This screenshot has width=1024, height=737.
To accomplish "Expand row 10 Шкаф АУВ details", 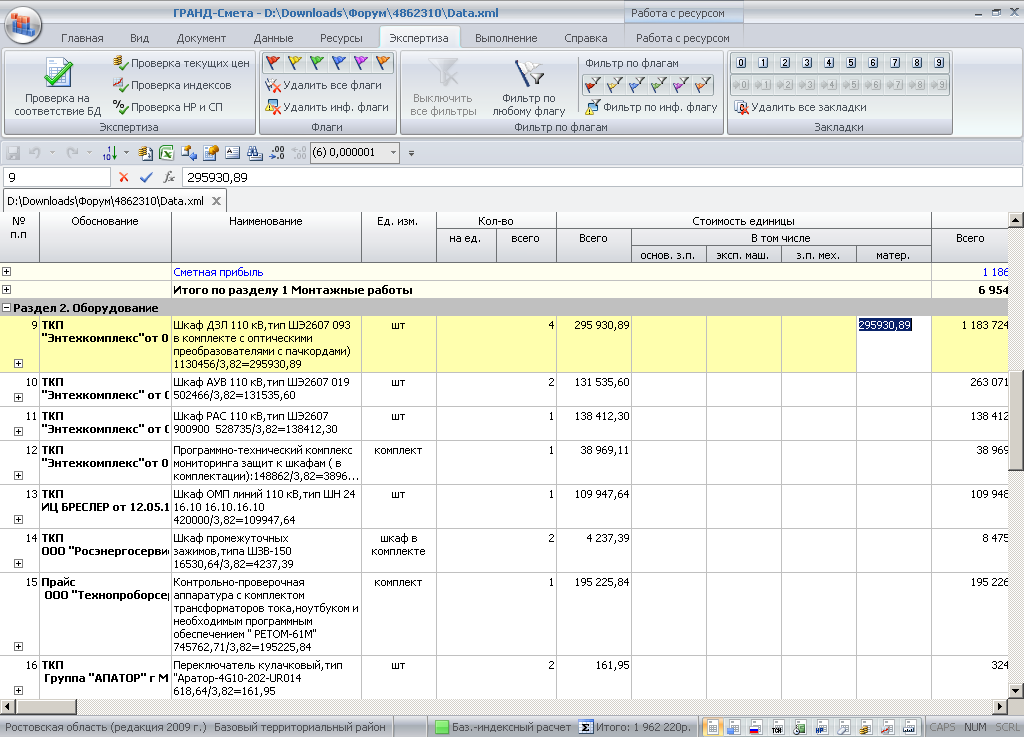I will coord(18,398).
